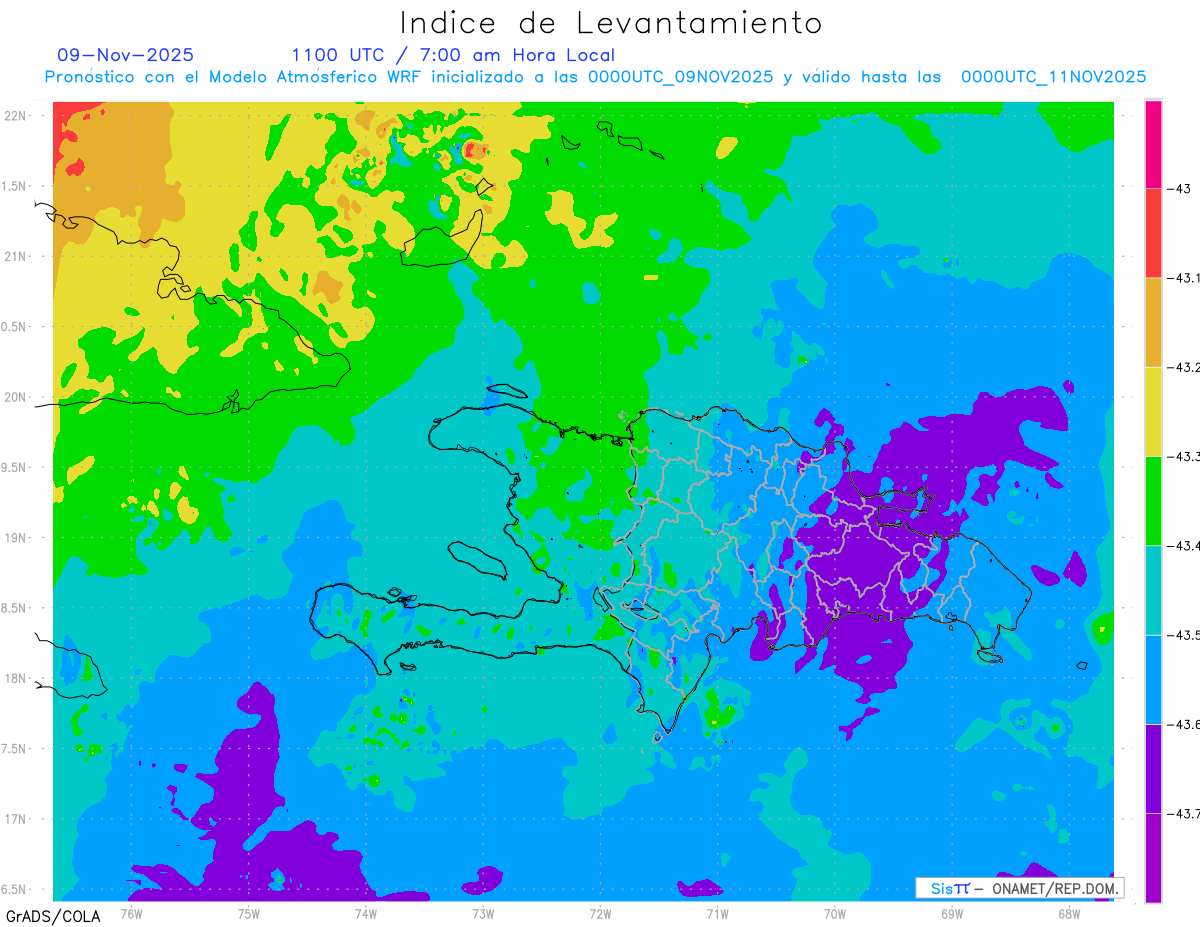
Task: Click the title 'Indice de Levantamiento'
Action: (x=610, y=22)
